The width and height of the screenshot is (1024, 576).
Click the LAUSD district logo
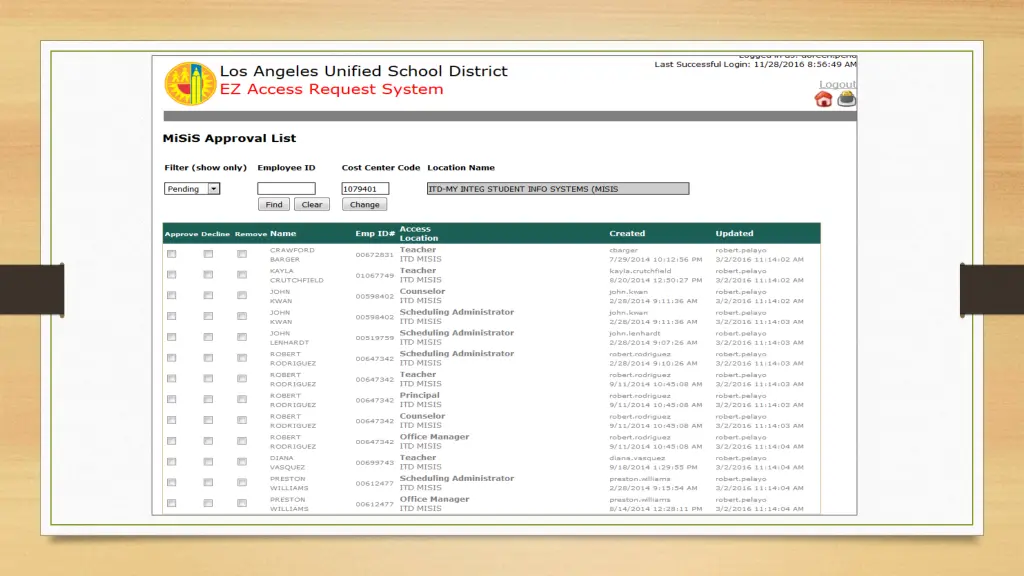click(x=190, y=84)
